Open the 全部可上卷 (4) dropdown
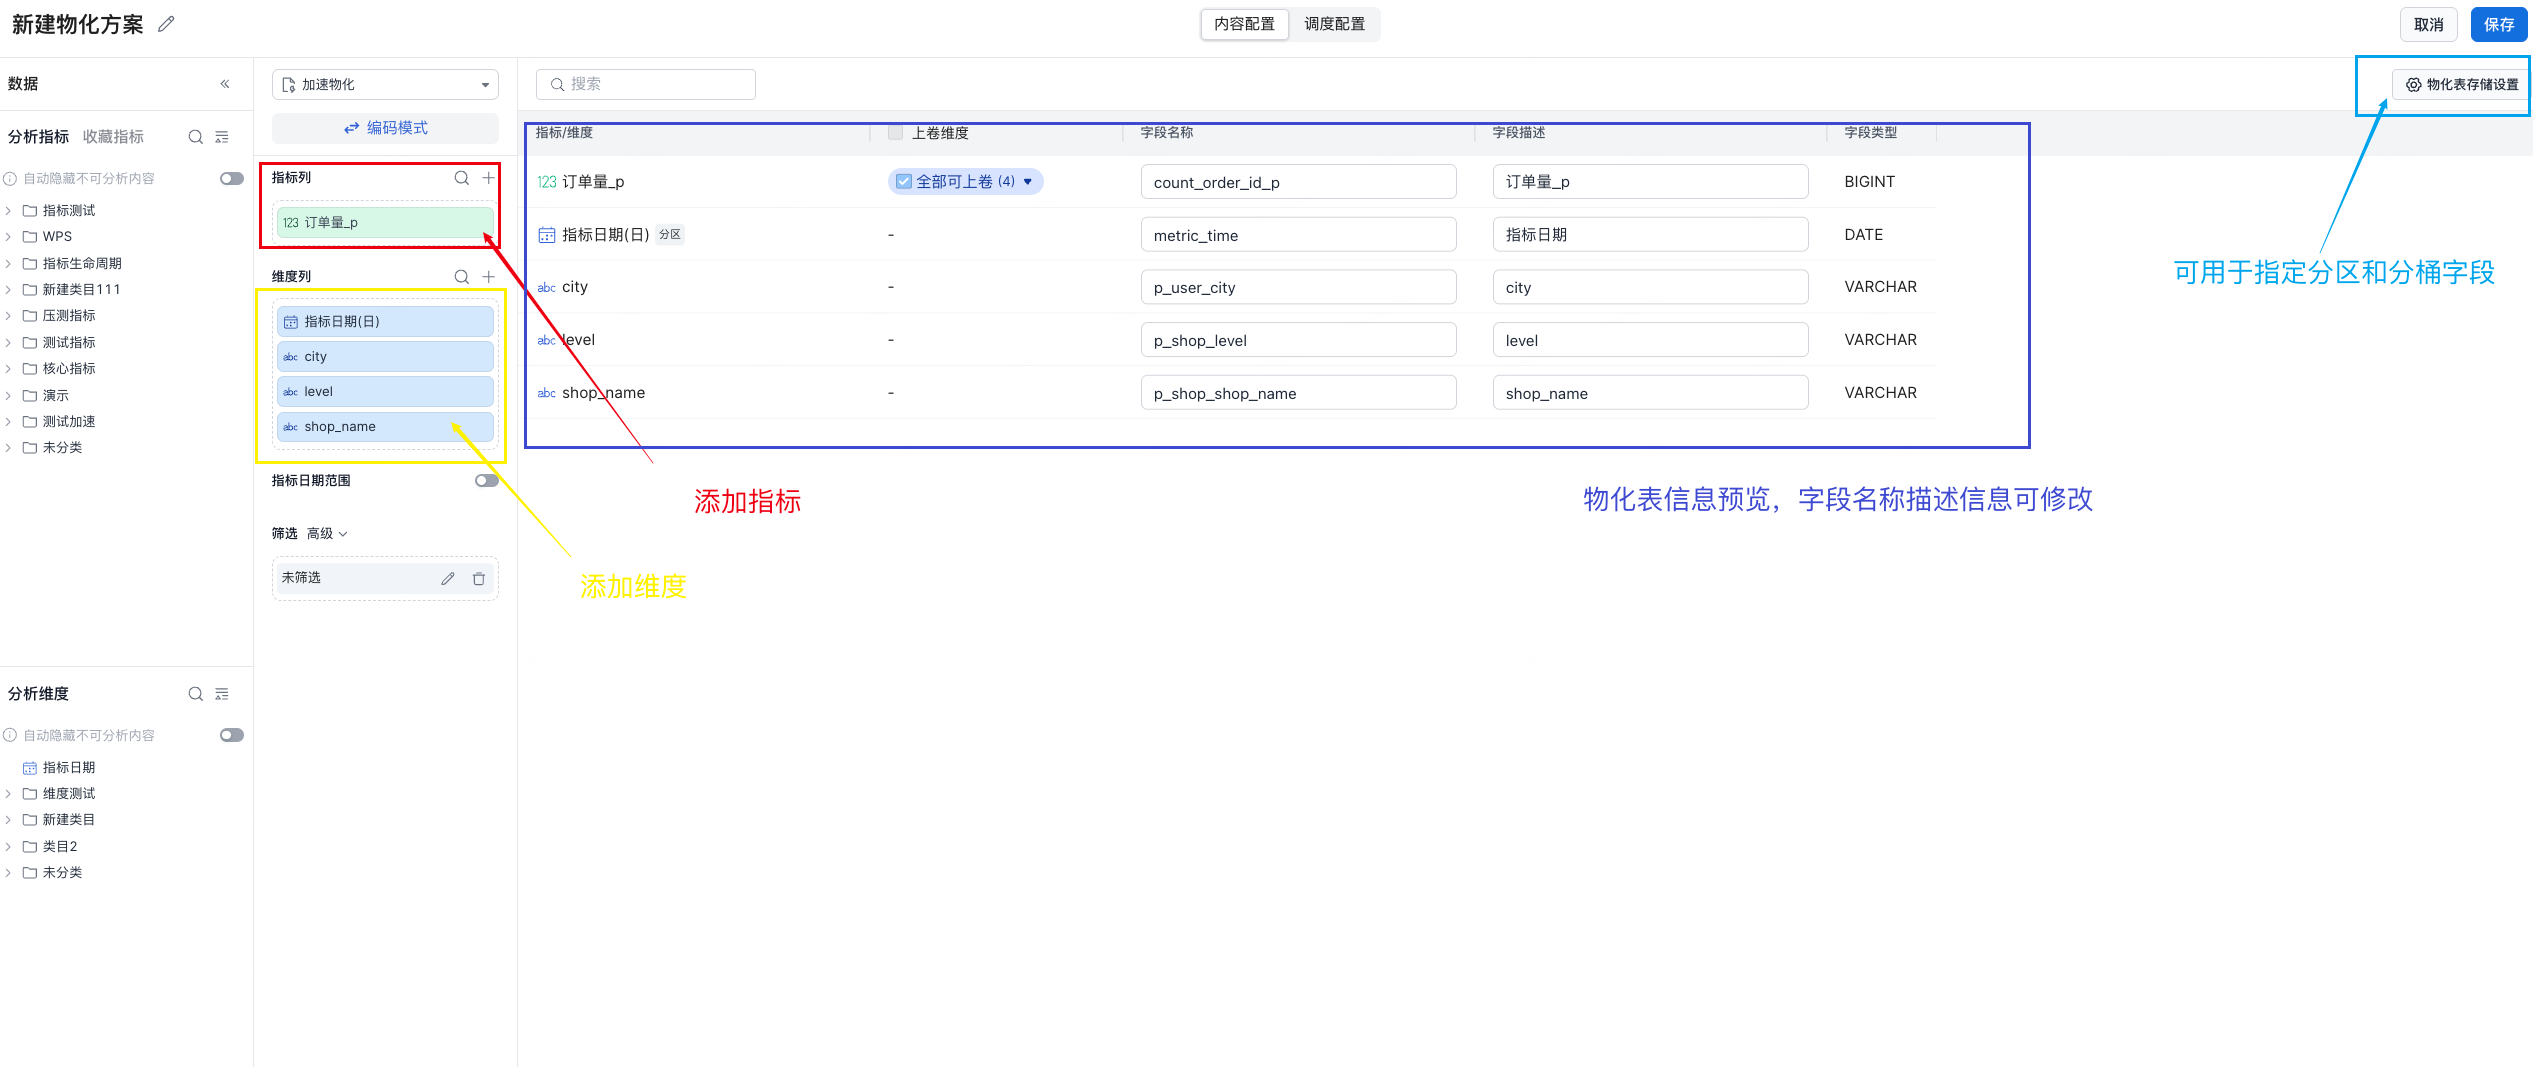This screenshot has width=2533, height=1067. 965,182
